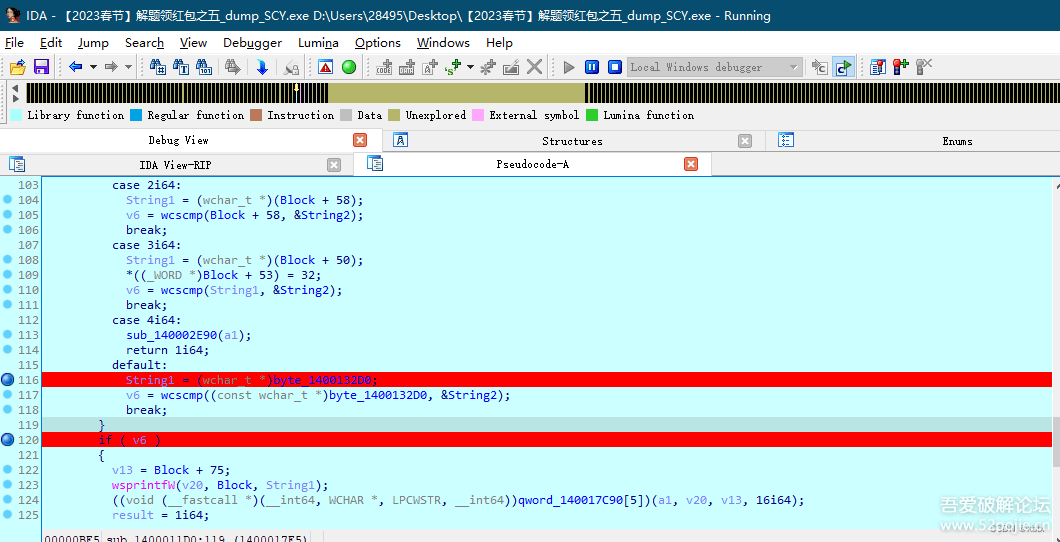
Task: Search for immediate value (binoculars with #)
Action: pos(158,67)
